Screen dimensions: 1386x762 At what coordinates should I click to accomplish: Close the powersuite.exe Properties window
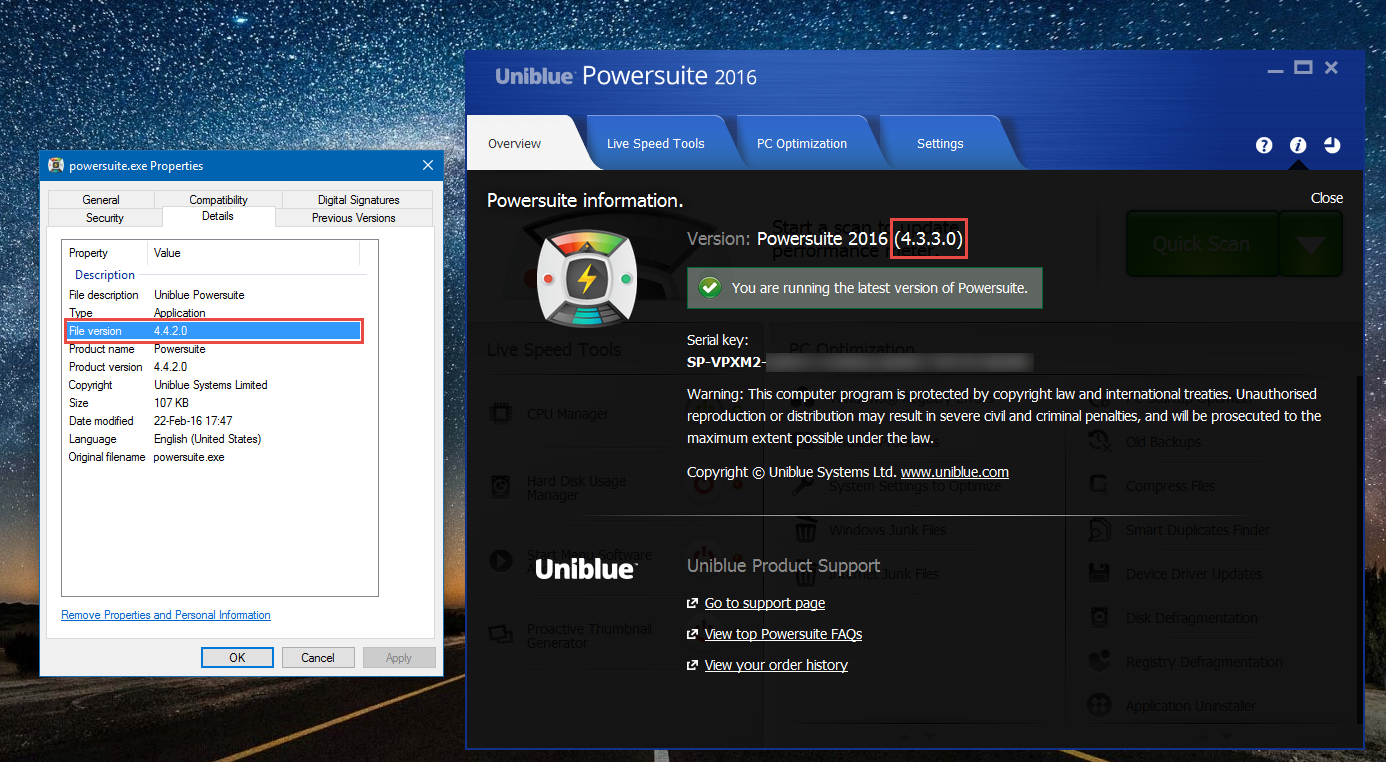[428, 165]
